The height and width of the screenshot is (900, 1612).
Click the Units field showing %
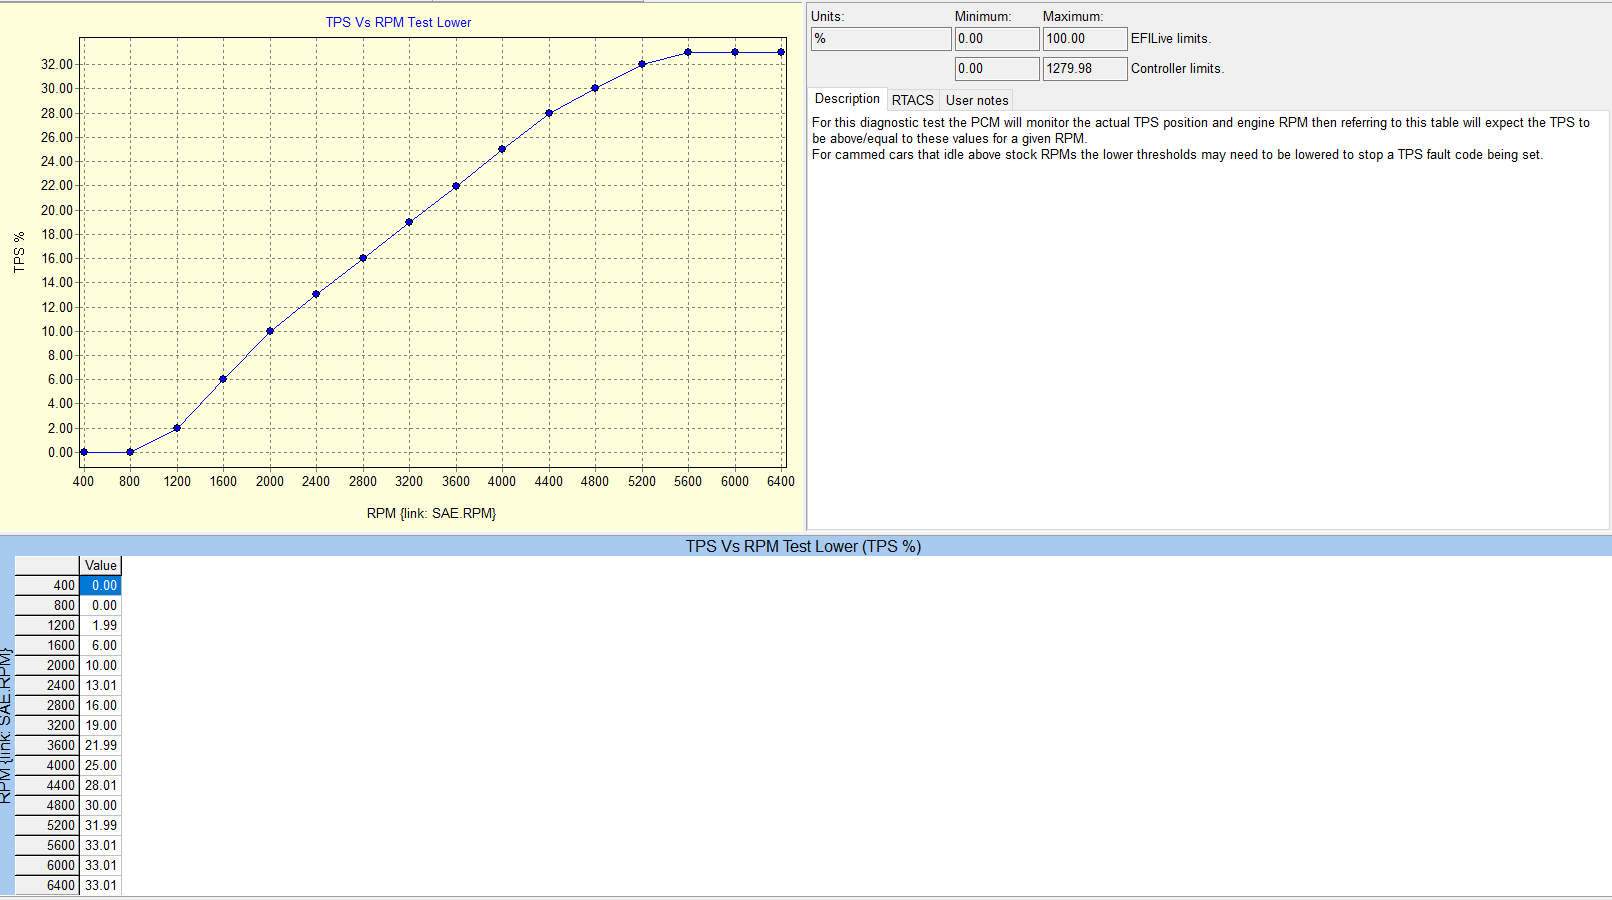[x=880, y=39]
